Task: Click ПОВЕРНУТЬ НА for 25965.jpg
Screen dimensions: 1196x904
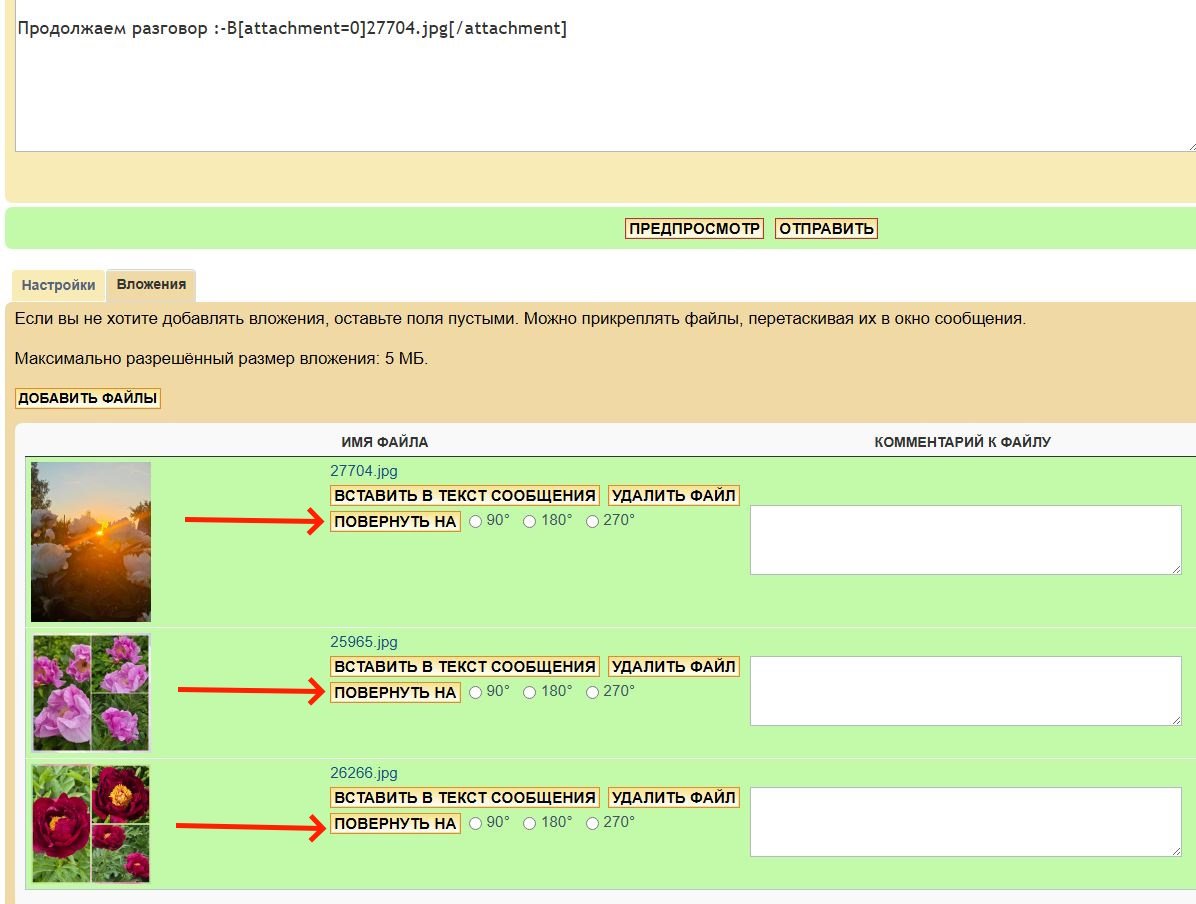Action: point(395,693)
